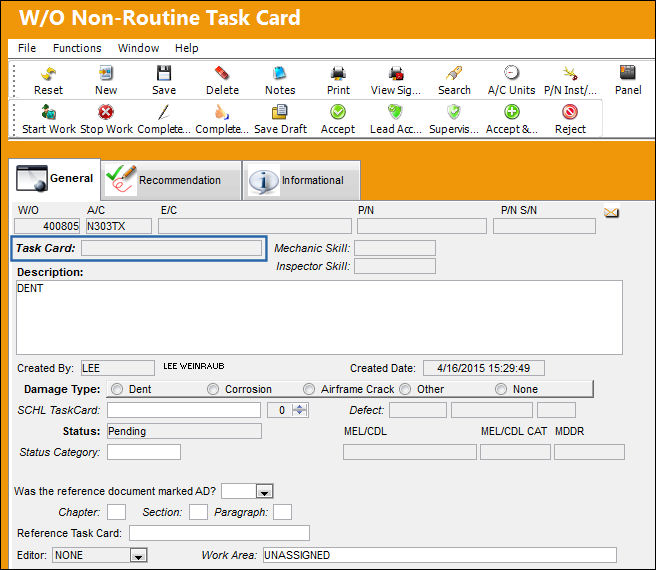The width and height of the screenshot is (656, 570).
Task: Click the MDDR field
Action: click(589, 452)
